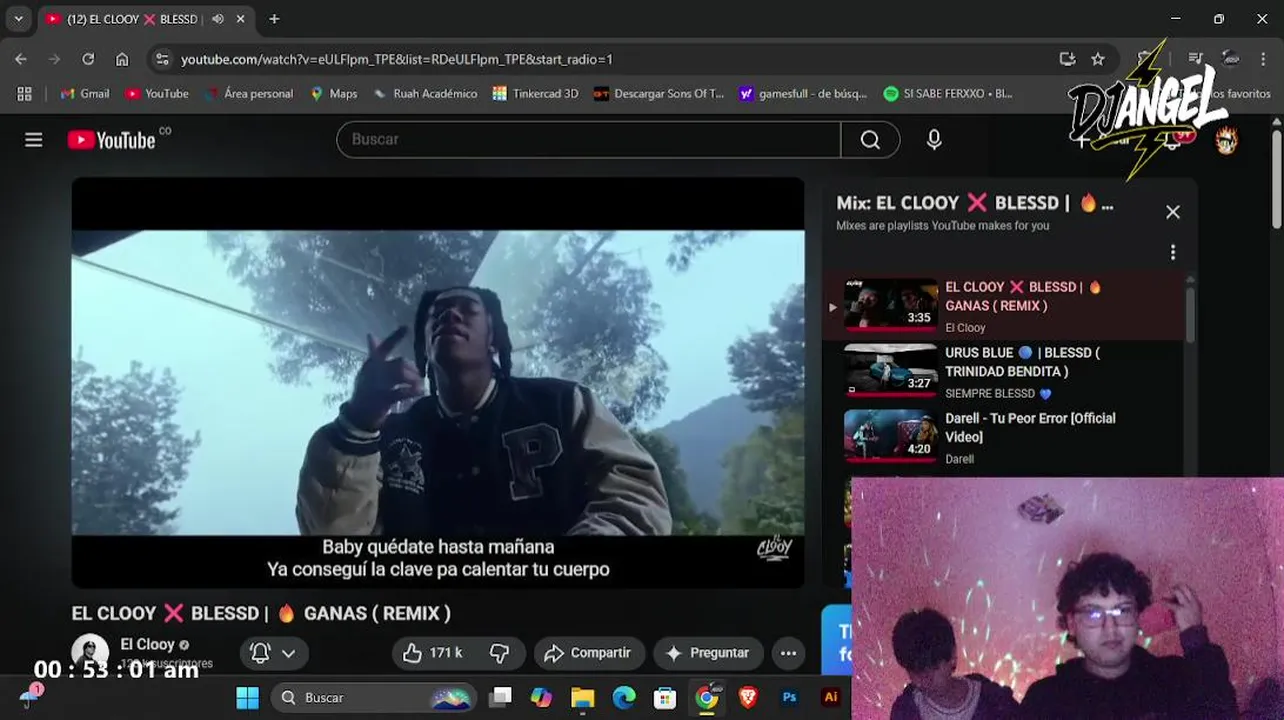This screenshot has width=1284, height=720.
Task: Open the Gmail bookmark
Action: click(x=85, y=93)
